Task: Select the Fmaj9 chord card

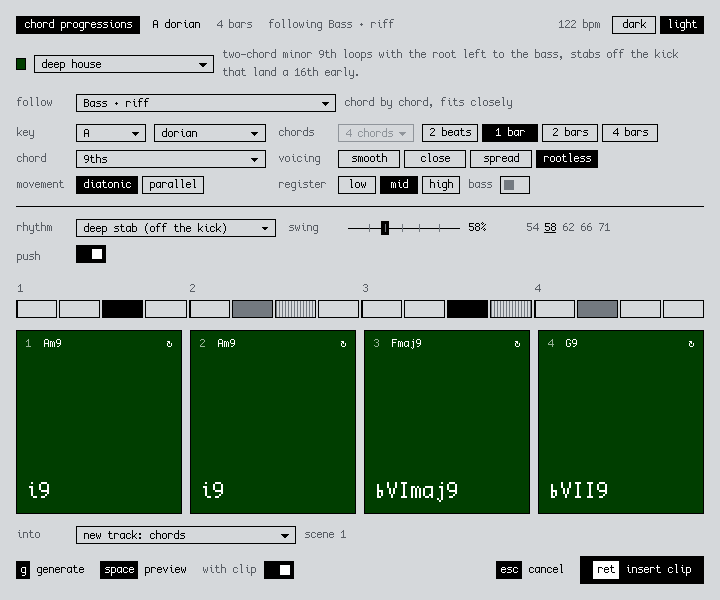Action: coord(447,422)
